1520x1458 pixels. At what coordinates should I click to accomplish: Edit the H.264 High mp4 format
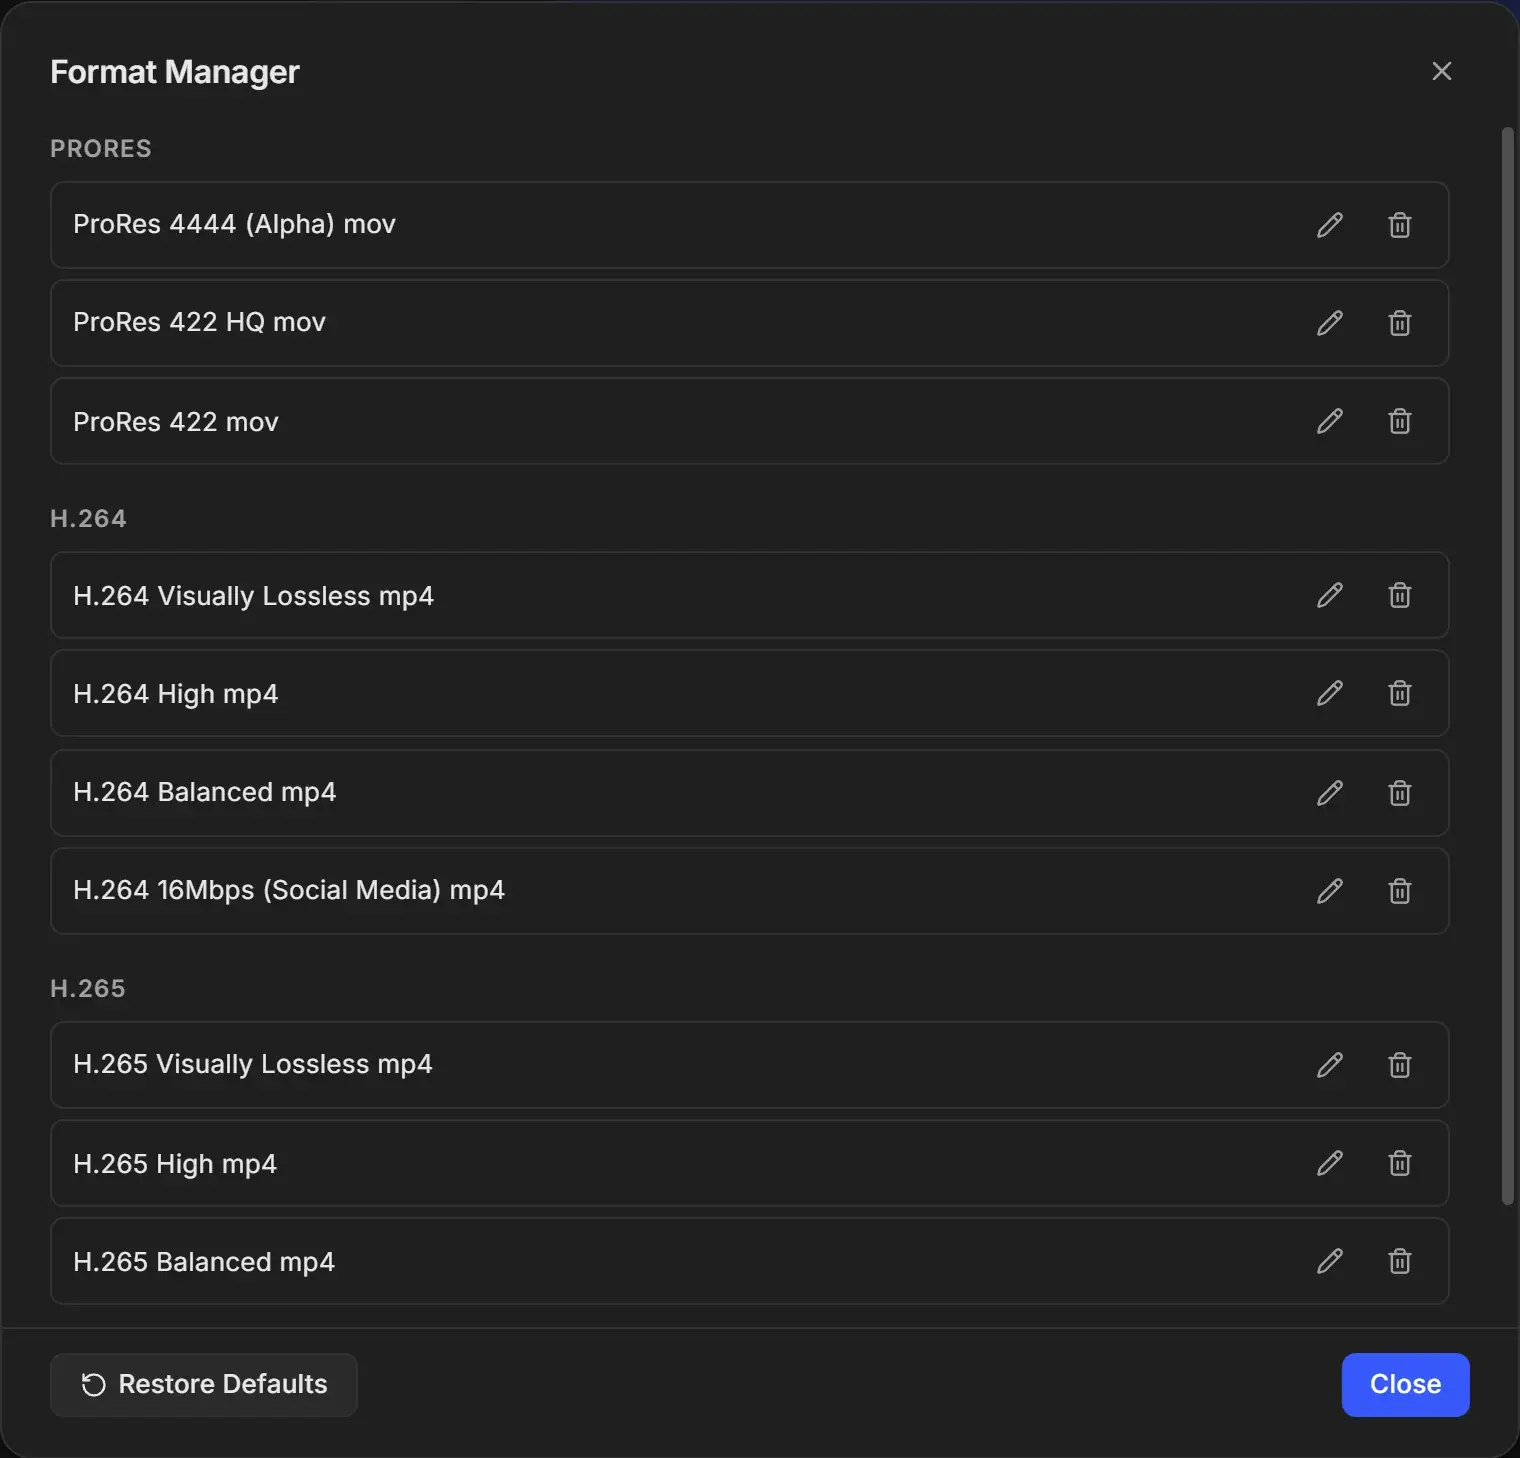1330,693
